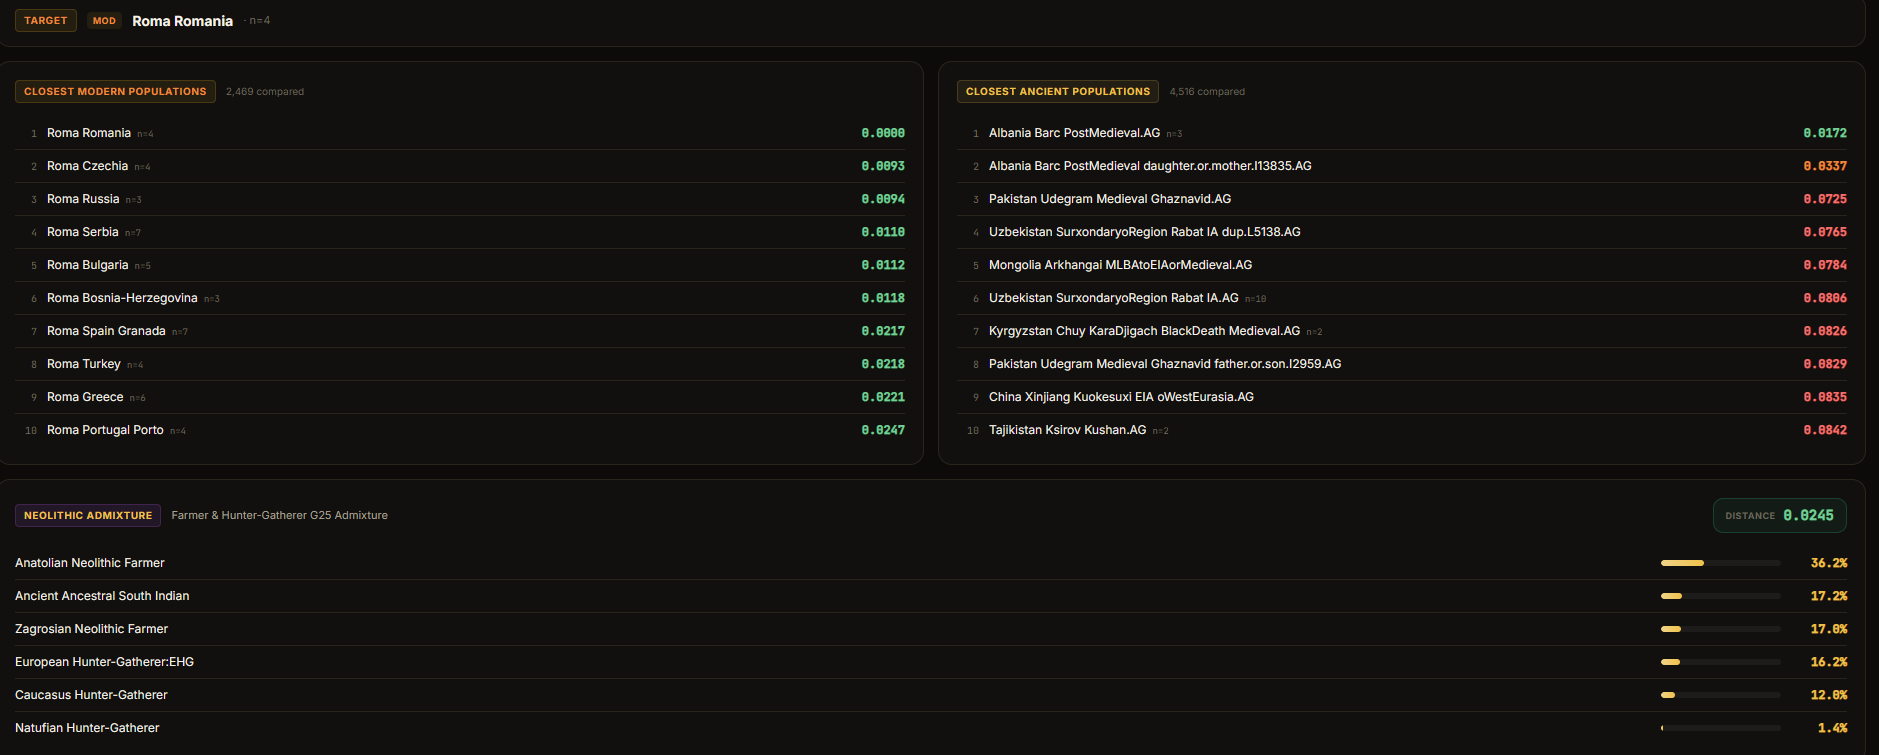Click the 0.0247 distance for Roma Portugal Porto

[x=883, y=430]
